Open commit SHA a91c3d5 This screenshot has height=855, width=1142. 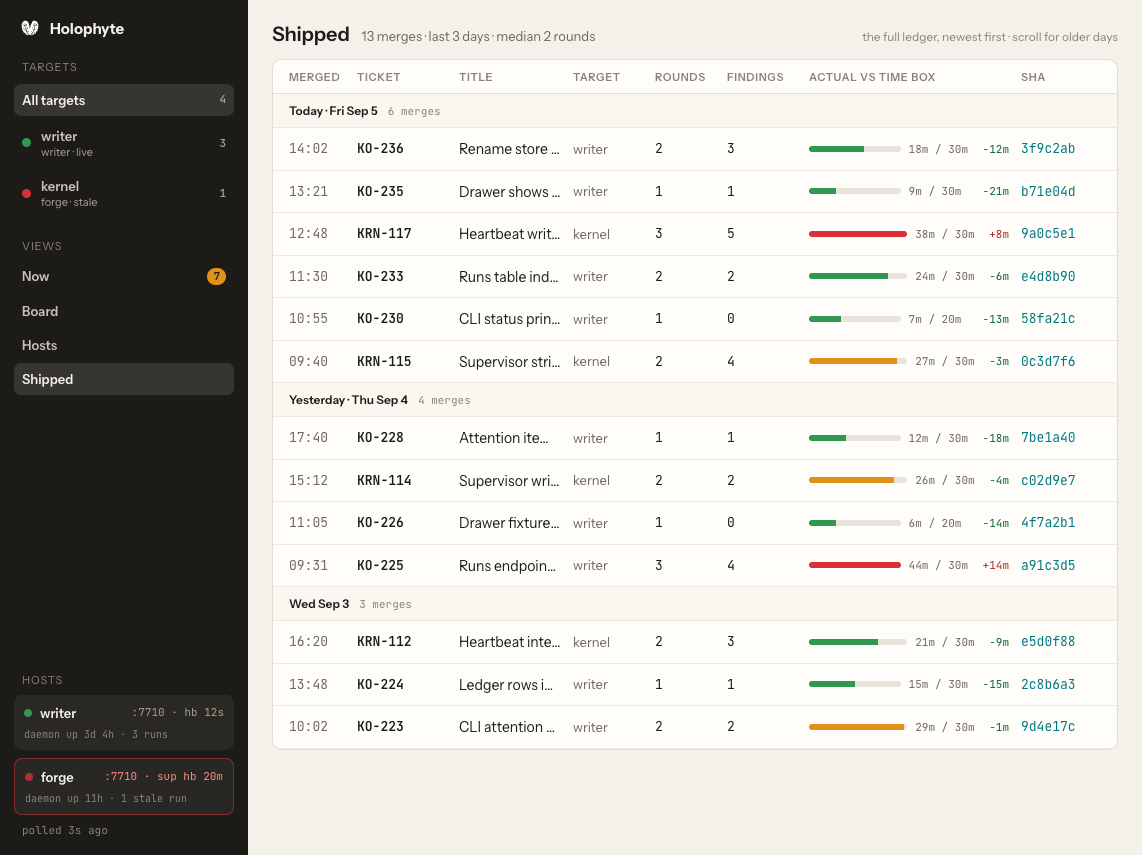click(1048, 566)
